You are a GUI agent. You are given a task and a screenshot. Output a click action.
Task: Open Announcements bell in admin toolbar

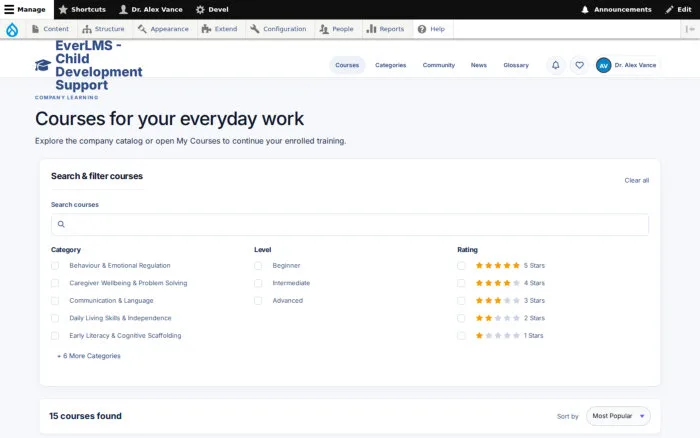616,9
